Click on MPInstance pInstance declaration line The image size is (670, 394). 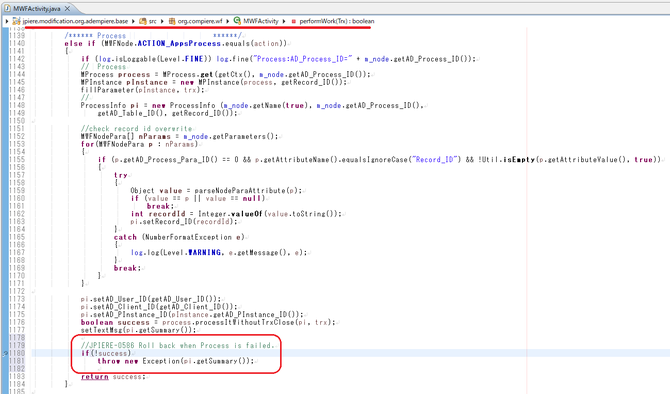[x=214, y=82]
